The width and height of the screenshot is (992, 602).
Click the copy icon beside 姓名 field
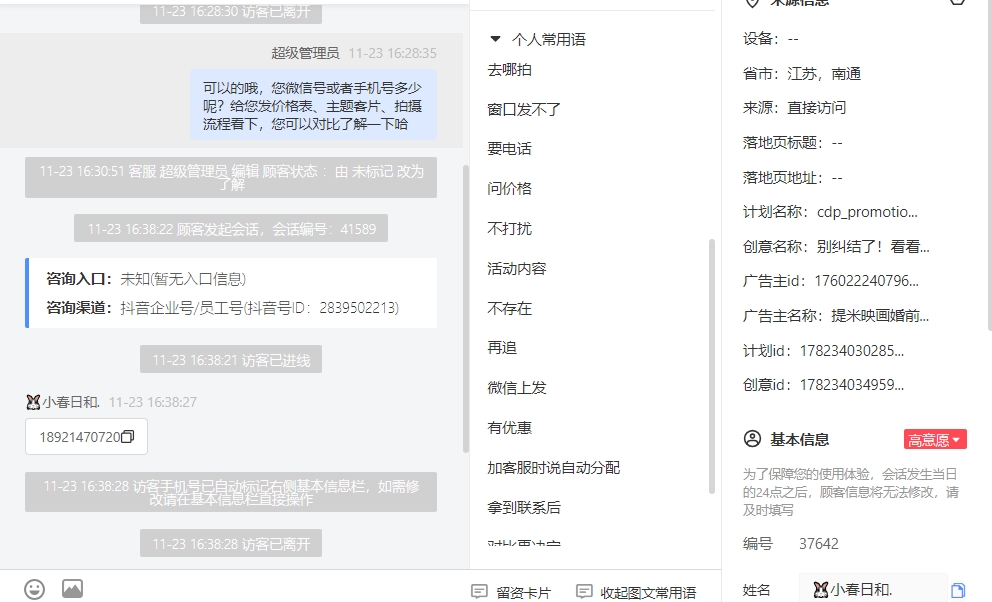coord(958,590)
